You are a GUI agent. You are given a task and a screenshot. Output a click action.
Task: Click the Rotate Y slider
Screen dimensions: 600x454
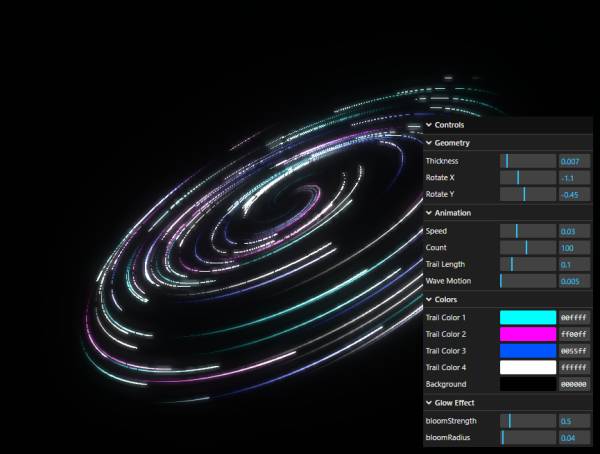pos(527,195)
